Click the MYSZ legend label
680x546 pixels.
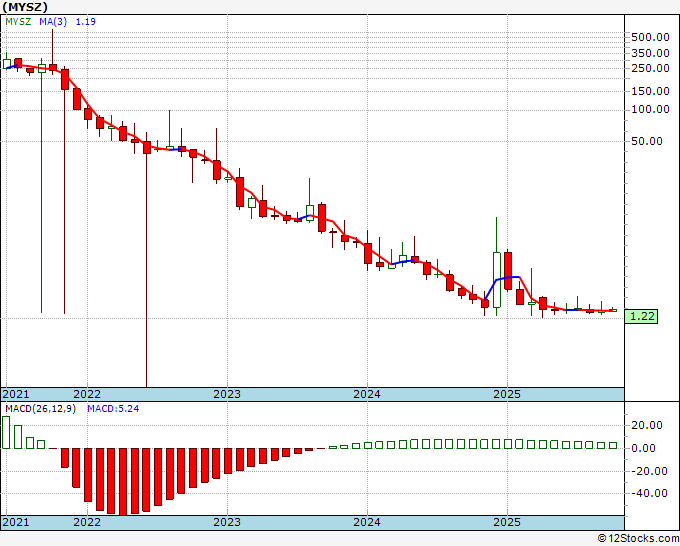pos(18,22)
